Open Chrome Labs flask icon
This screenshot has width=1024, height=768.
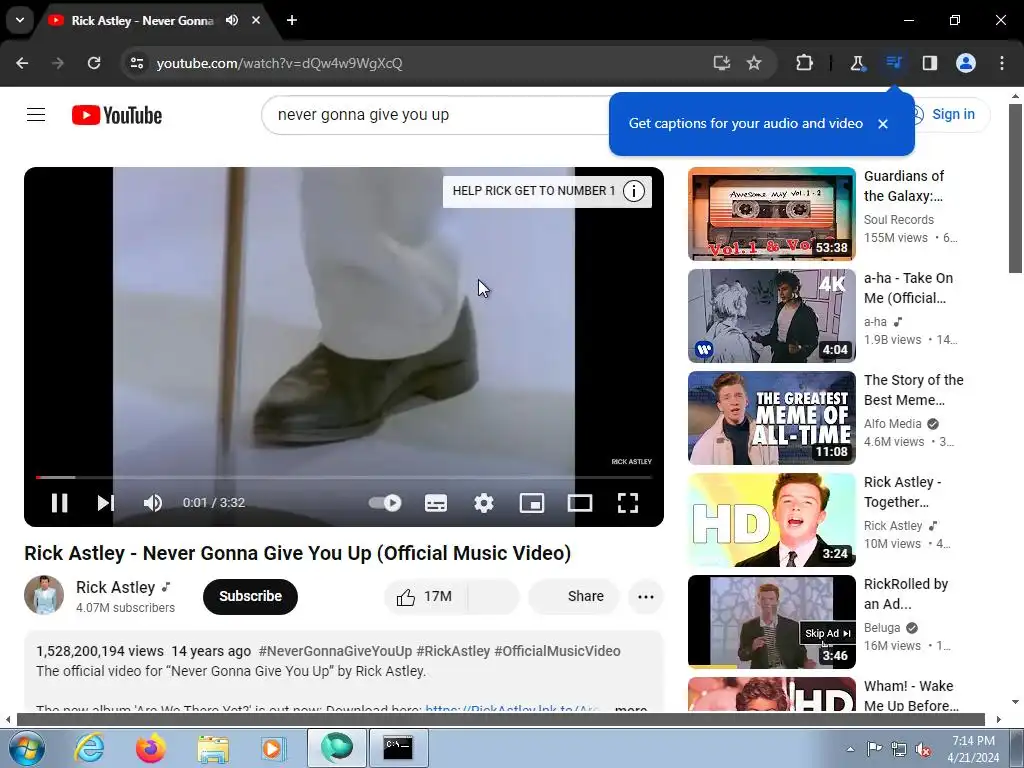[x=857, y=63]
